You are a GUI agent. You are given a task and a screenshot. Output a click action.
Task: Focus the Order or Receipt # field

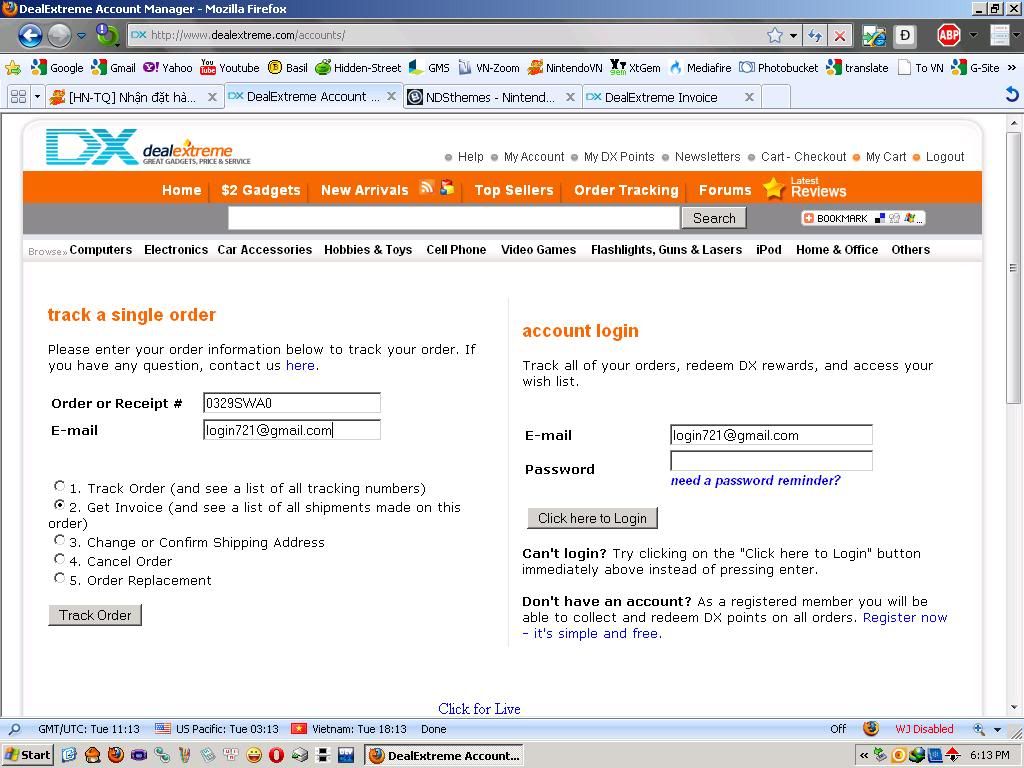point(292,403)
